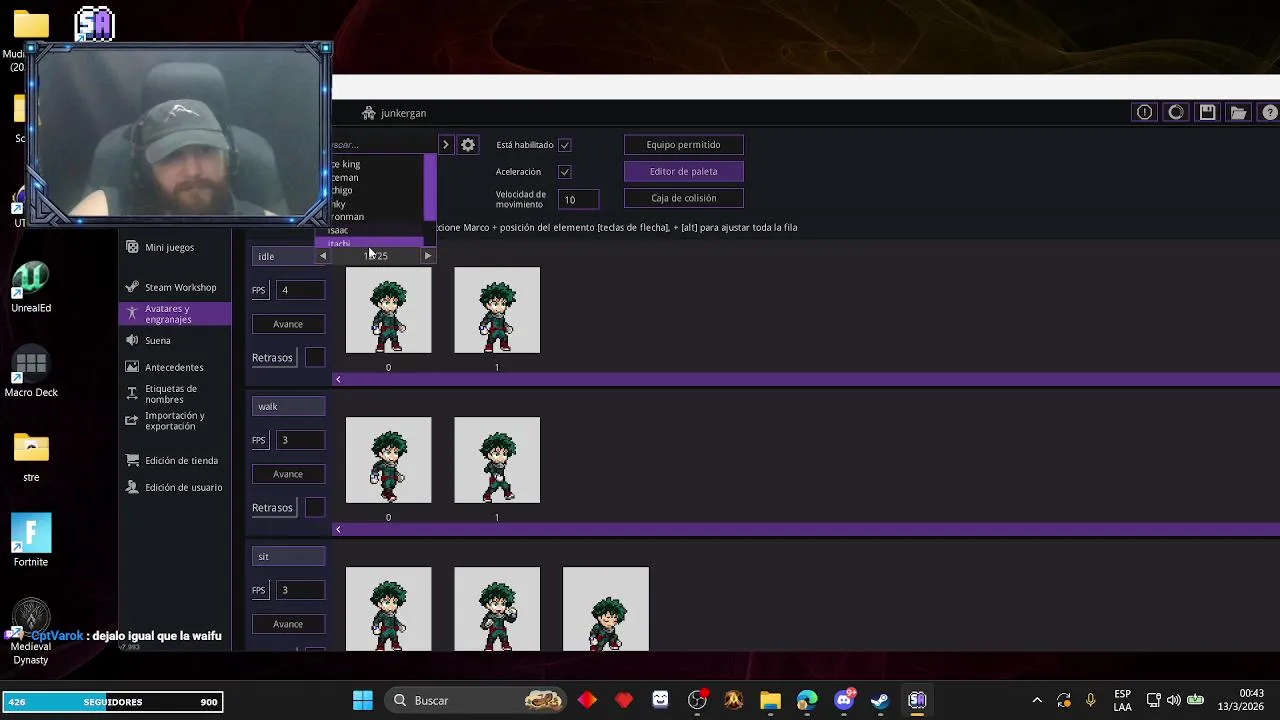Click the microphone icon in system tray

[1091, 700]
